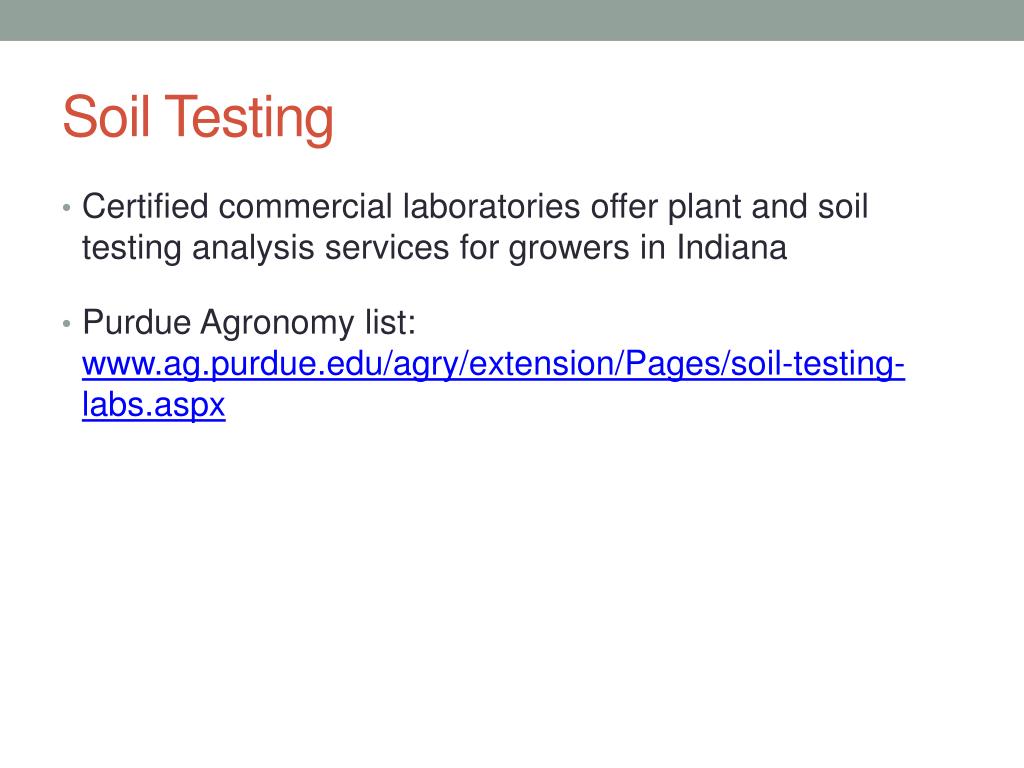Image resolution: width=1024 pixels, height=768 pixels.
Task: Click the word 'laboratories' in first bullet
Action: point(491,206)
